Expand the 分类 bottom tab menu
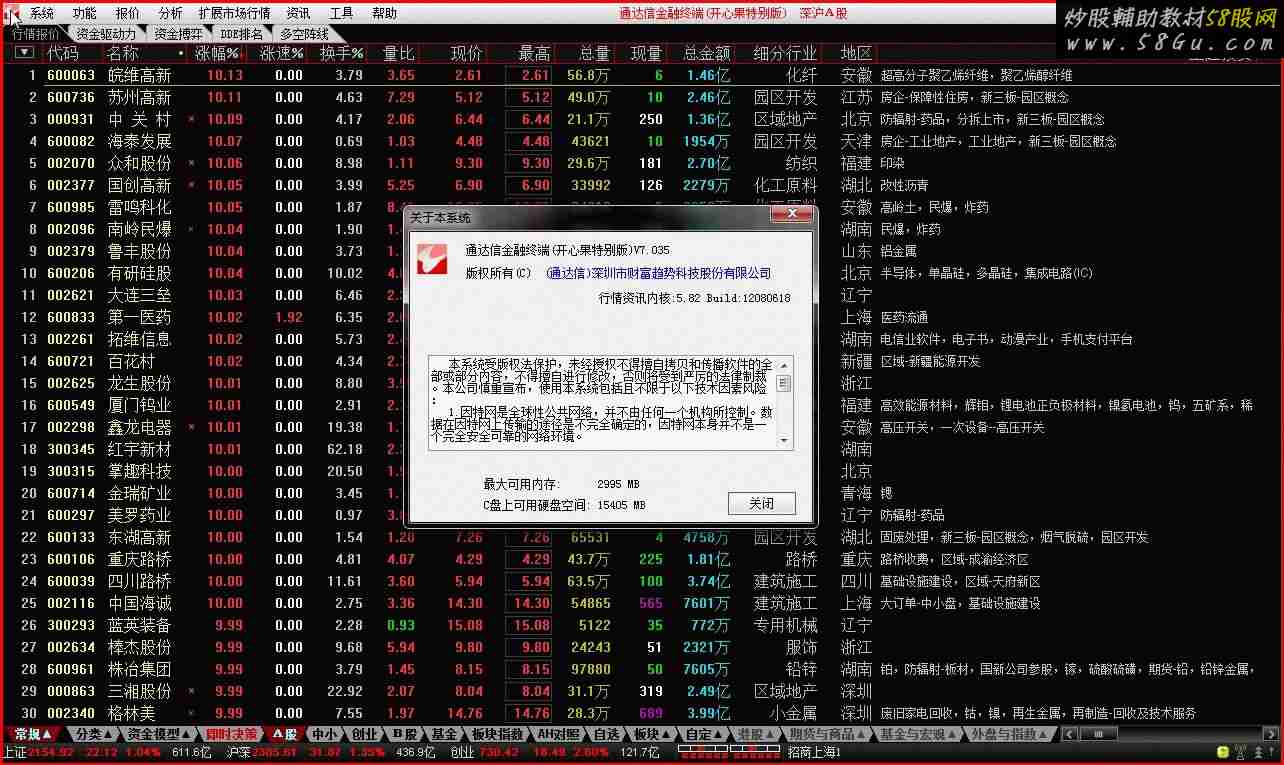The width and height of the screenshot is (1284, 765). (93, 734)
